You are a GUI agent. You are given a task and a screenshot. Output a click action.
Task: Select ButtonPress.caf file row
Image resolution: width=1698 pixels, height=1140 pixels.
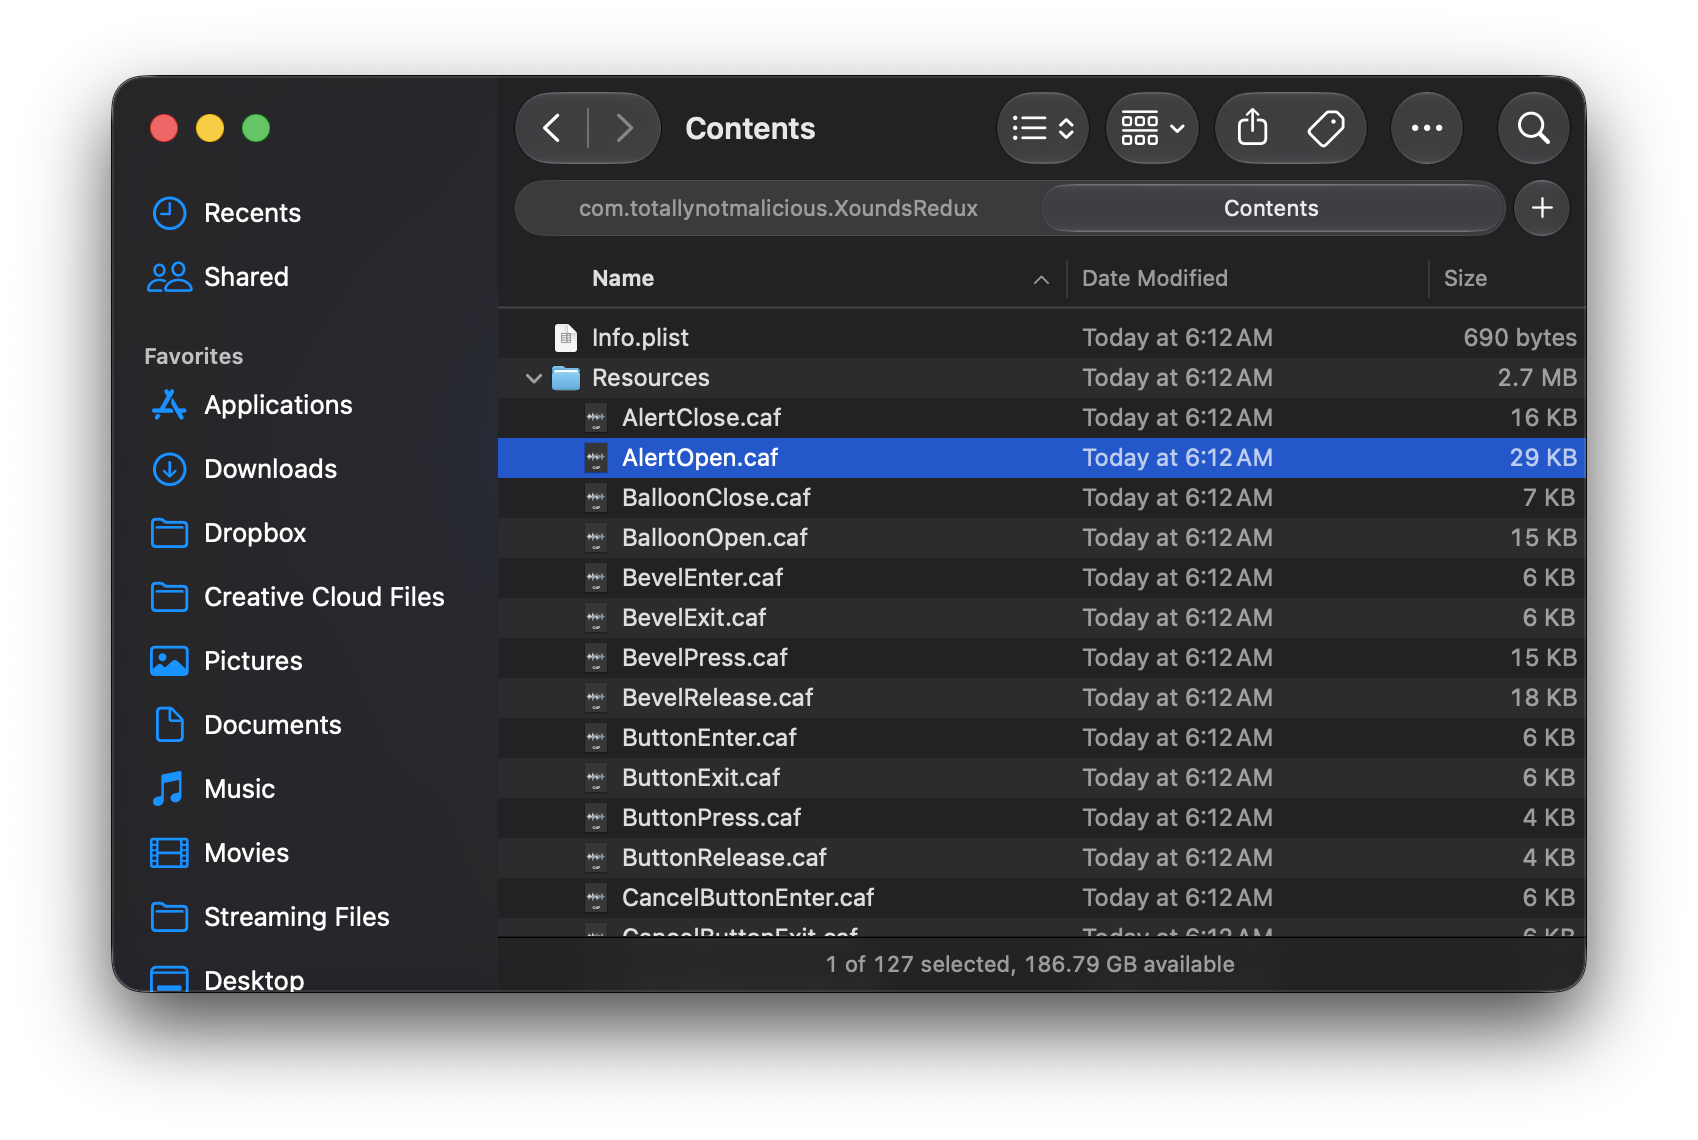click(1042, 818)
